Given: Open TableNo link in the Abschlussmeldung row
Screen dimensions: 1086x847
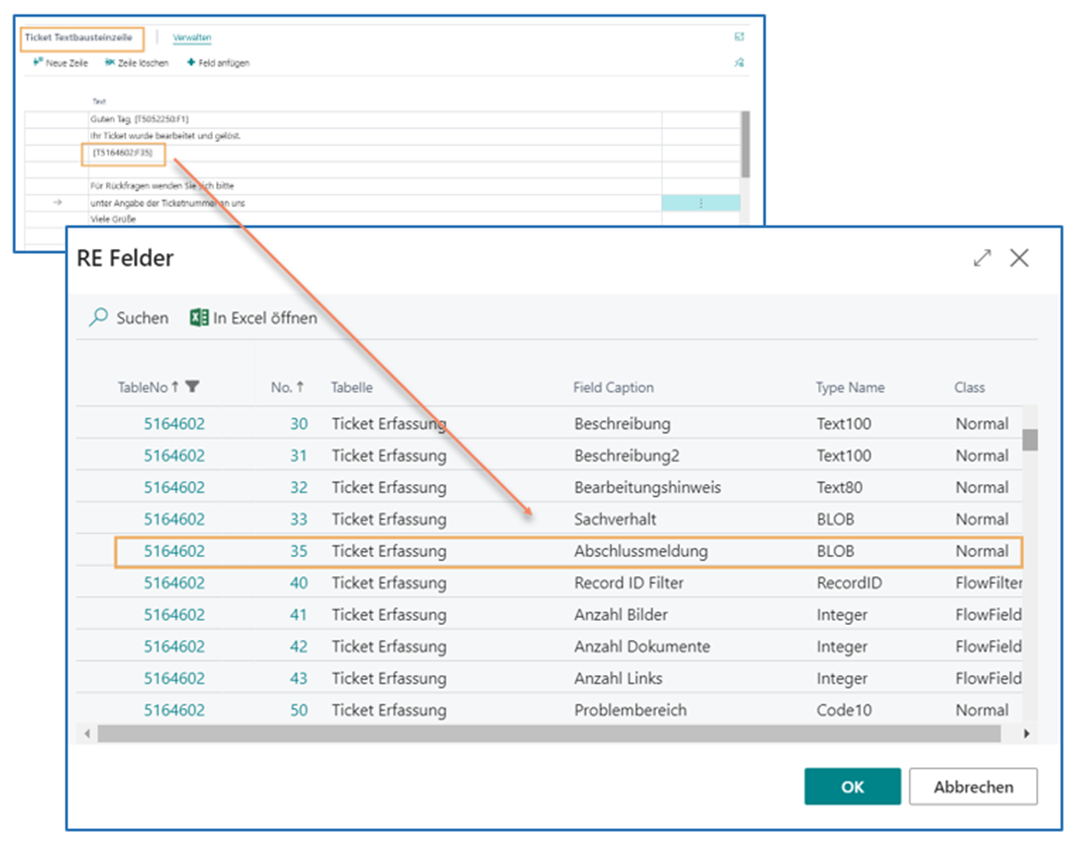Looking at the screenshot, I should [174, 551].
